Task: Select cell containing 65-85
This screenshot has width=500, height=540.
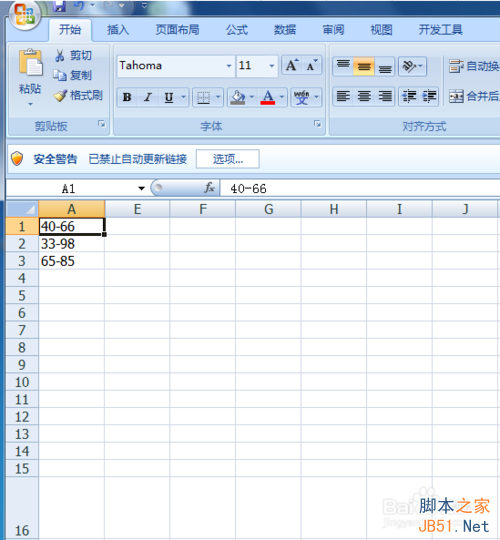Action: (x=72, y=261)
